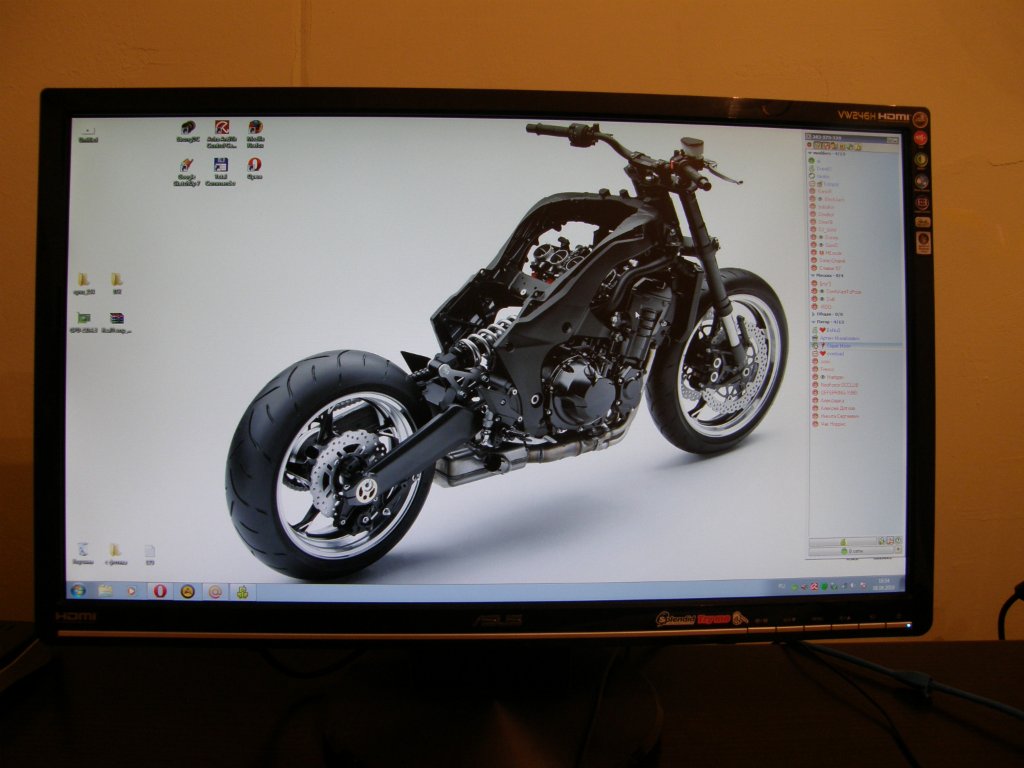Click the red Opera icon in the taskbar
Viewport: 1024px width, 768px height.
pyautogui.click(x=159, y=591)
